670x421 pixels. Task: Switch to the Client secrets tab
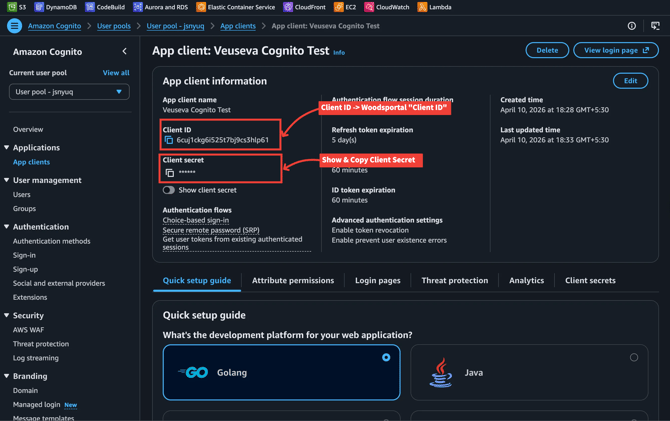click(590, 281)
